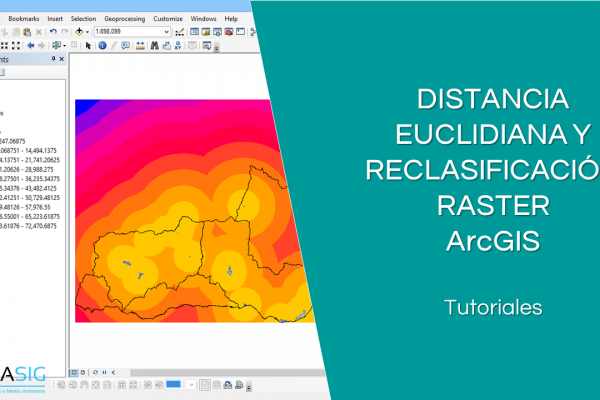Open the Customize menu
The height and width of the screenshot is (400, 600).
[x=167, y=18]
